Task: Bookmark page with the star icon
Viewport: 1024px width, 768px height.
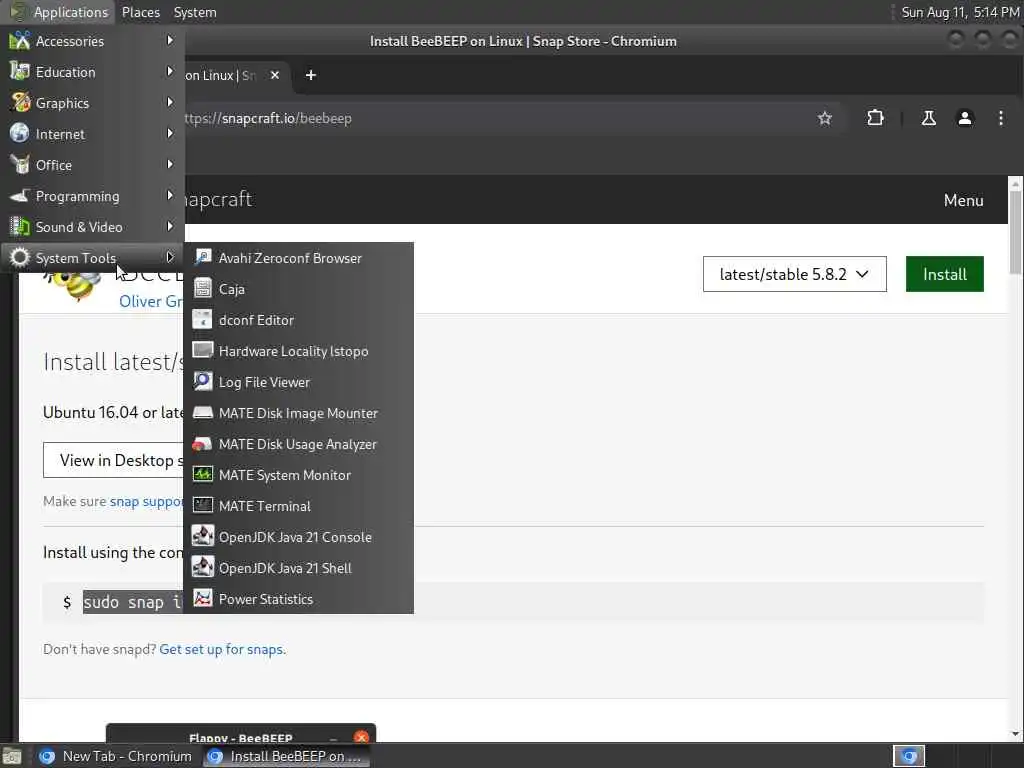Action: coord(825,118)
